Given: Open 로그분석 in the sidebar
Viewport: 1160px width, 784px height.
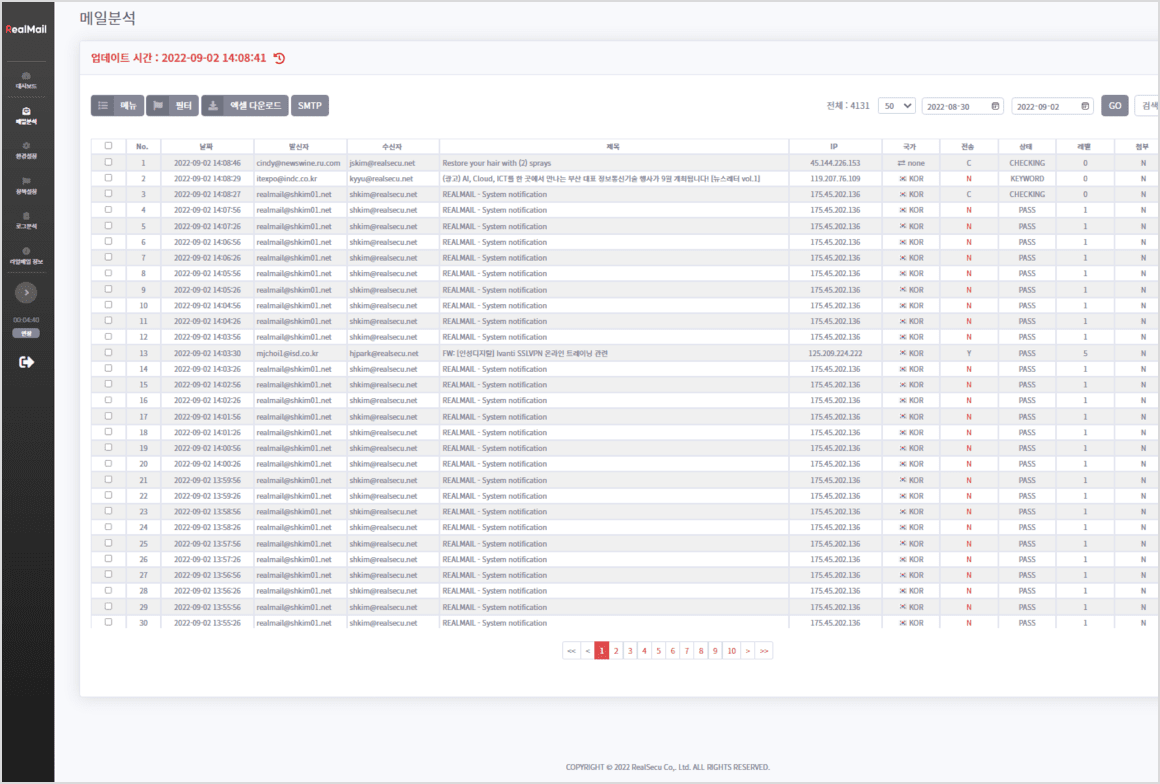Looking at the screenshot, I should (x=26, y=219).
